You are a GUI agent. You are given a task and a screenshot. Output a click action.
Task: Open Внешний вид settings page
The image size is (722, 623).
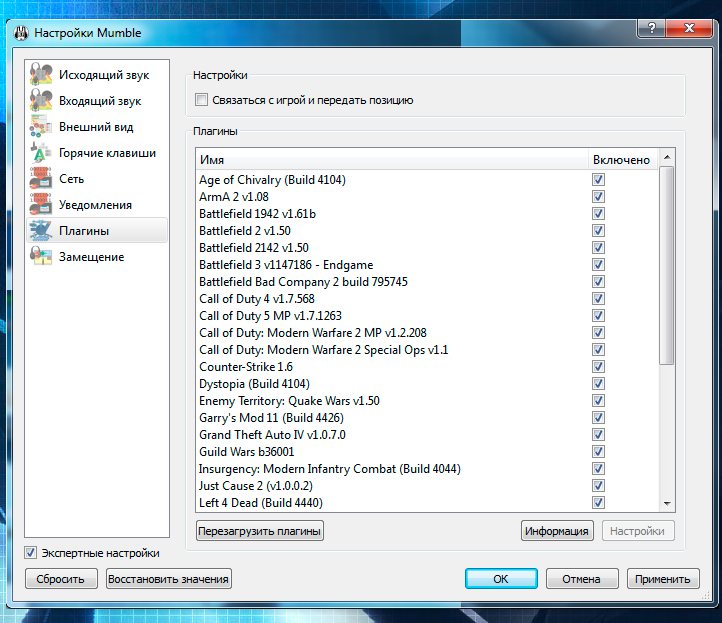pos(97,127)
